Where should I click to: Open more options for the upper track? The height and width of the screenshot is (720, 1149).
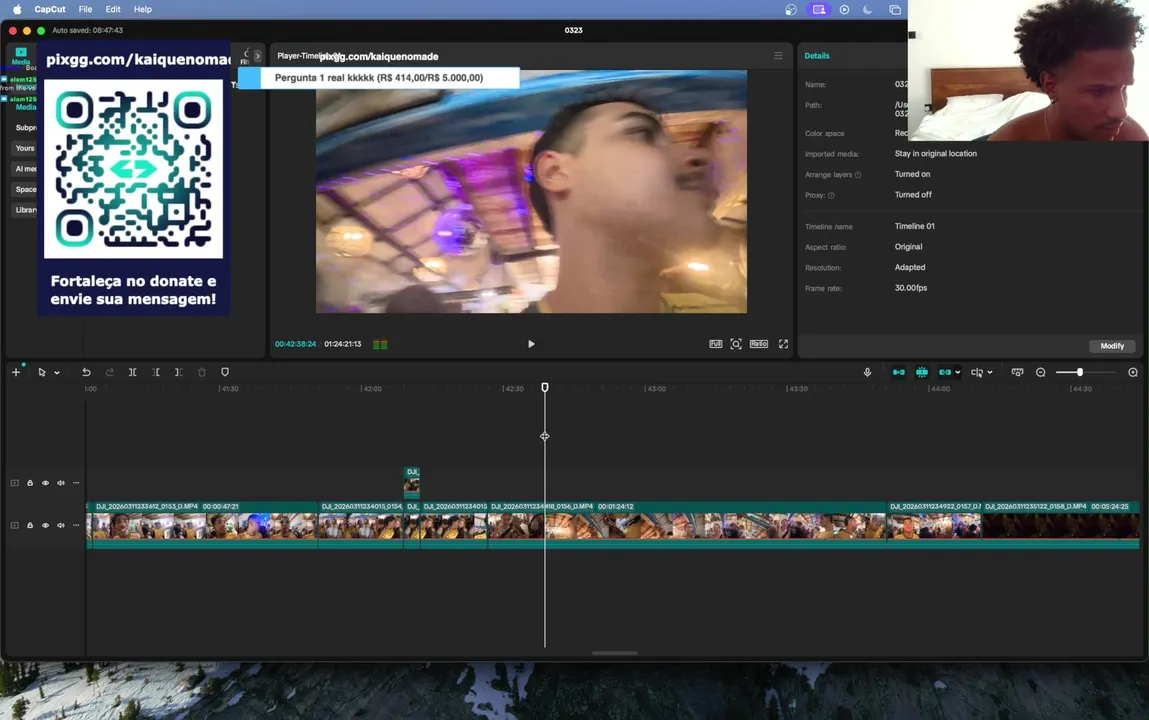pos(76,483)
